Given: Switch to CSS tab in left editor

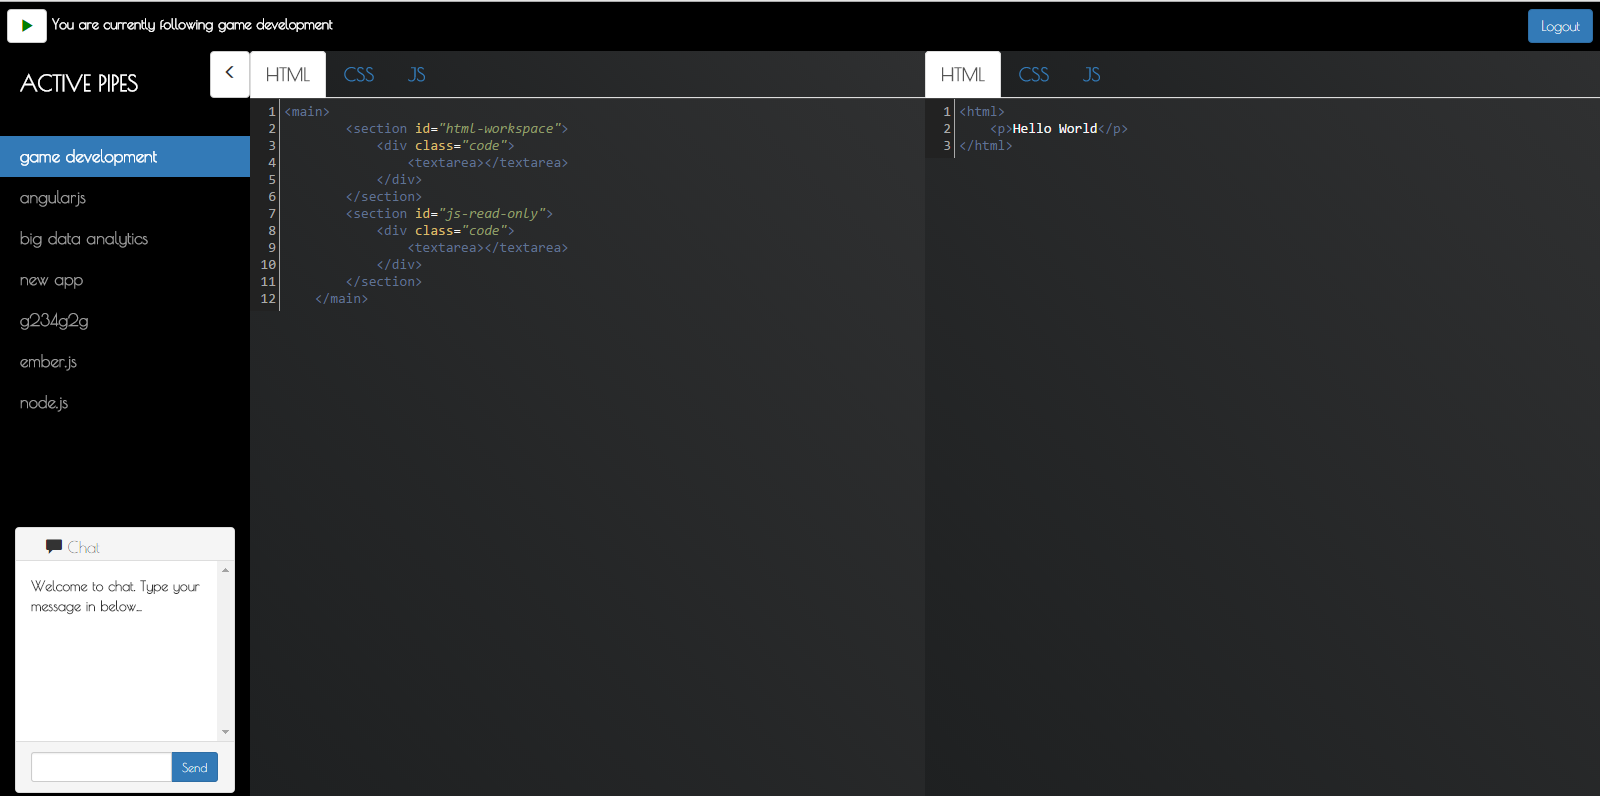Looking at the screenshot, I should coord(359,75).
